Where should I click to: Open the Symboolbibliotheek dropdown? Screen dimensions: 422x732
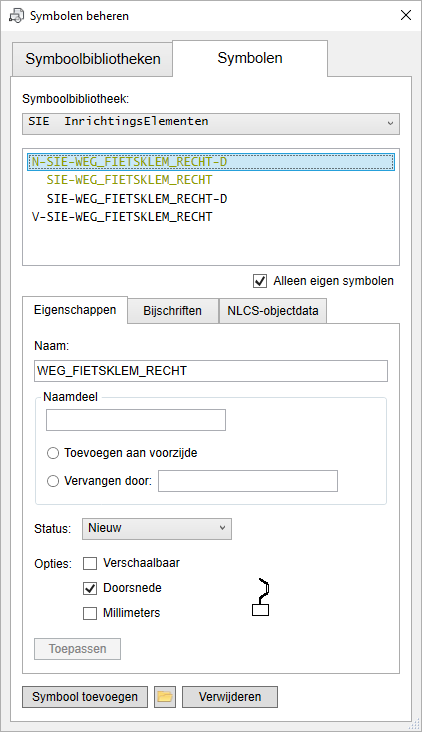211,124
